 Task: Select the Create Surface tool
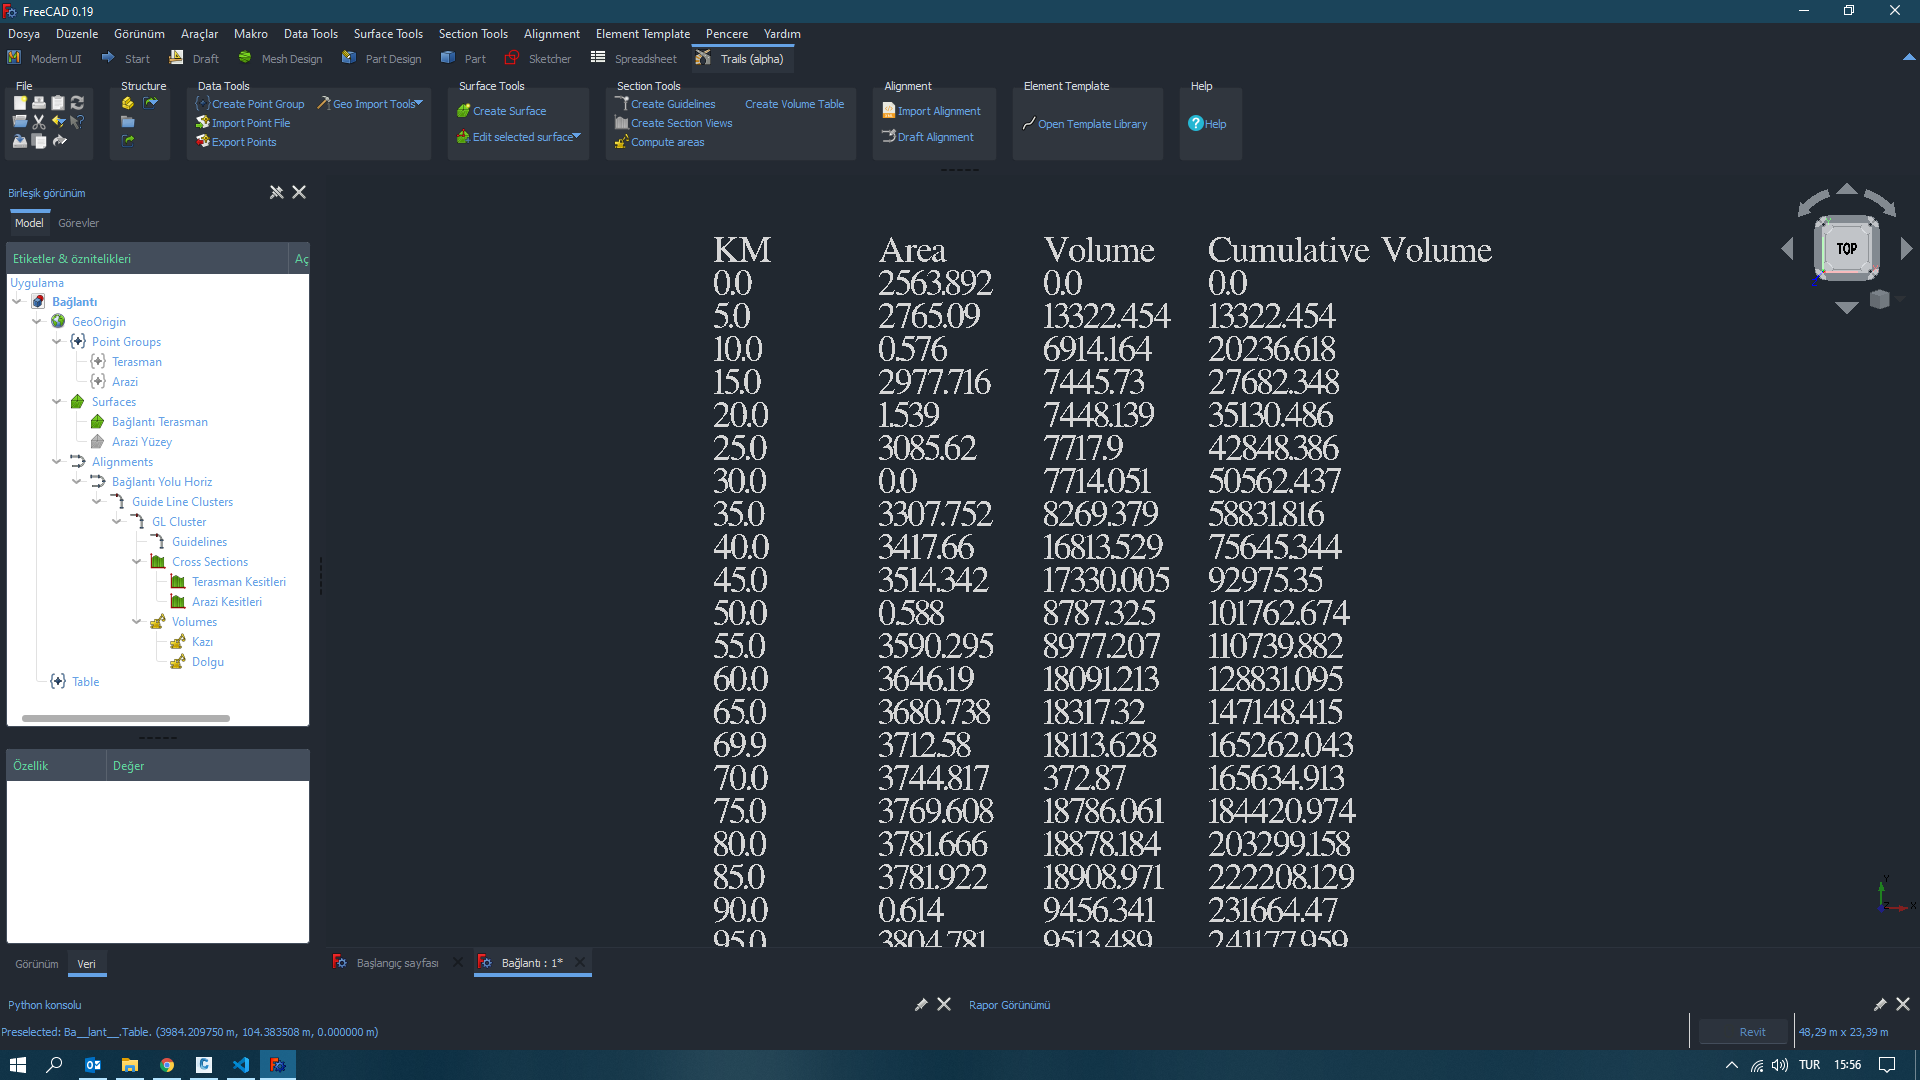(509, 111)
